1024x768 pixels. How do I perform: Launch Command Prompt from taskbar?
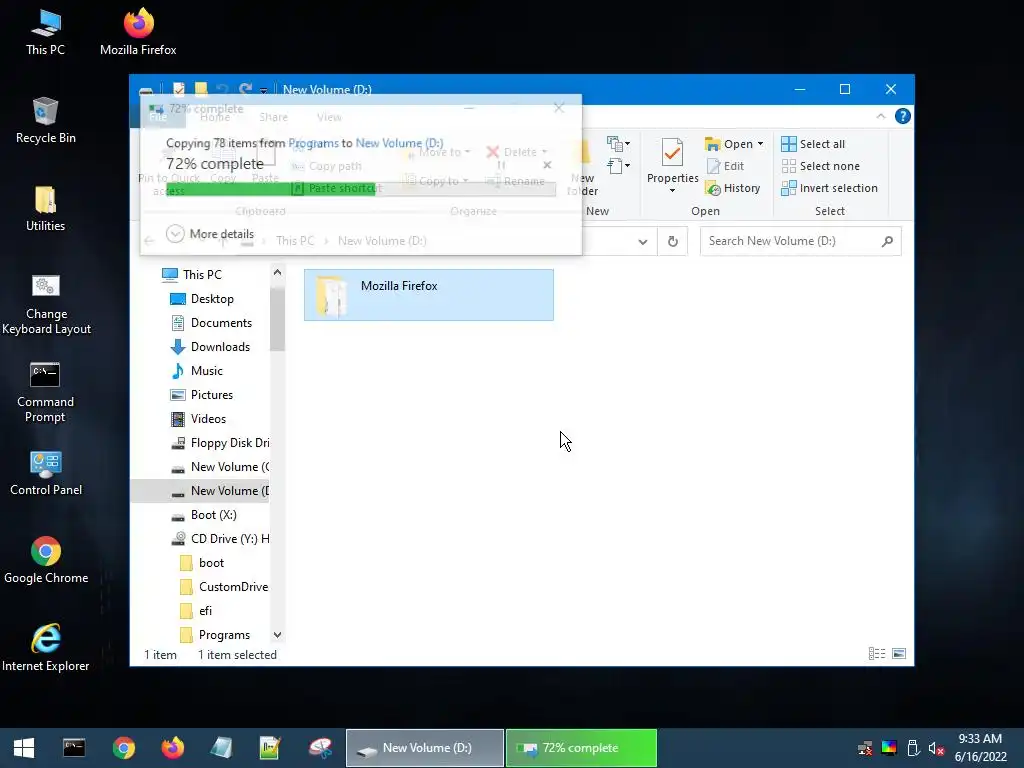74,748
